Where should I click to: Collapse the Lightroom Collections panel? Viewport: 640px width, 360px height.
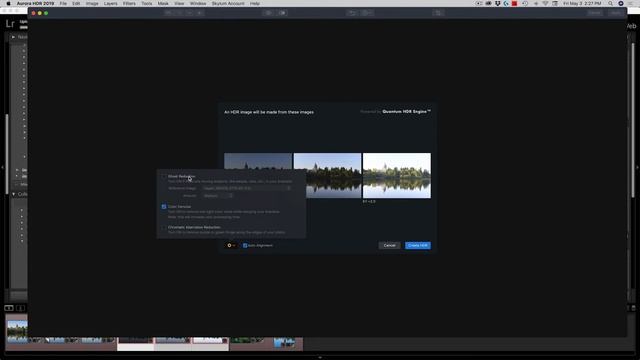pyautogui.click(x=13, y=194)
